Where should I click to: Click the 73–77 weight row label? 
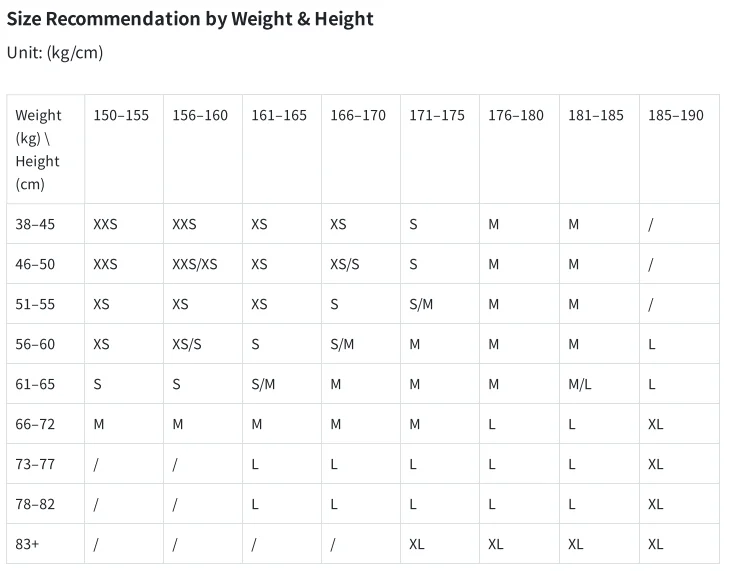[35, 464]
